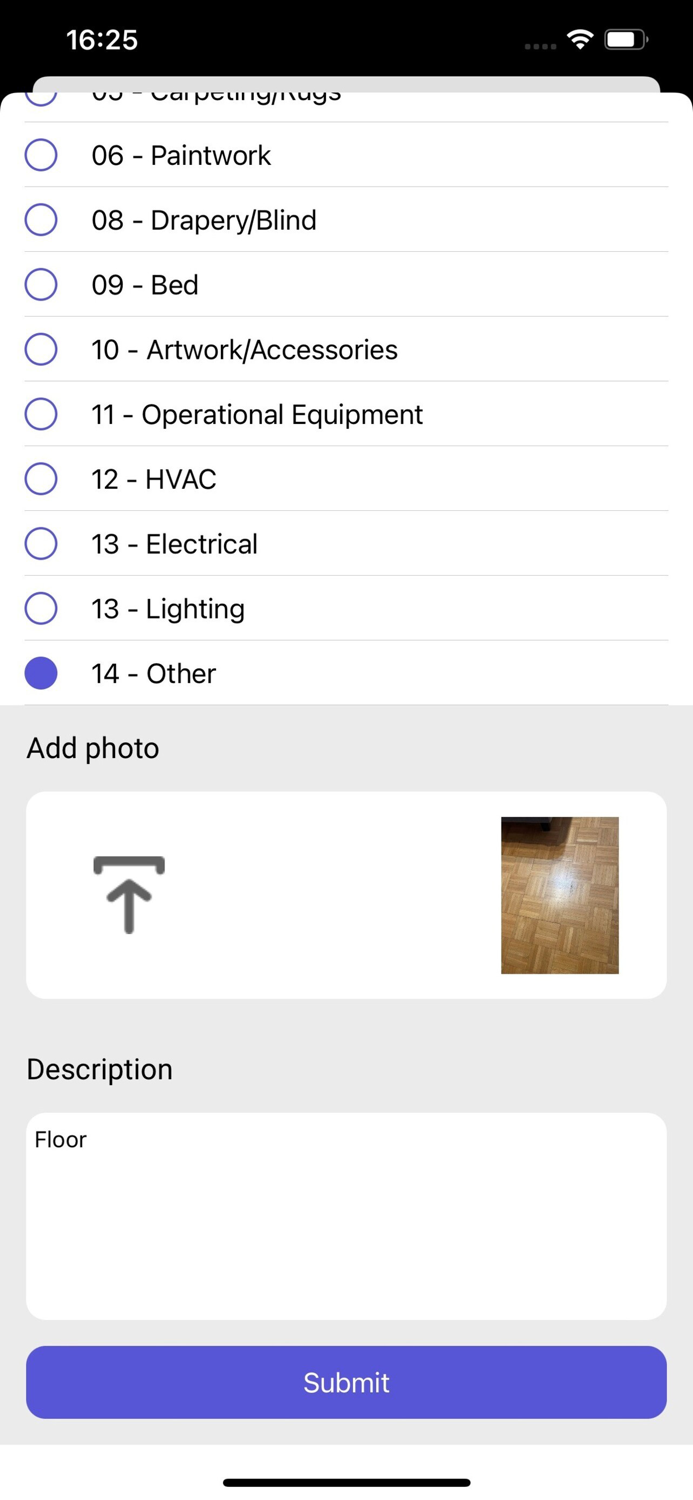Screen dimensions: 693x1500
Task: Tap the Submit button
Action: tap(346, 1382)
